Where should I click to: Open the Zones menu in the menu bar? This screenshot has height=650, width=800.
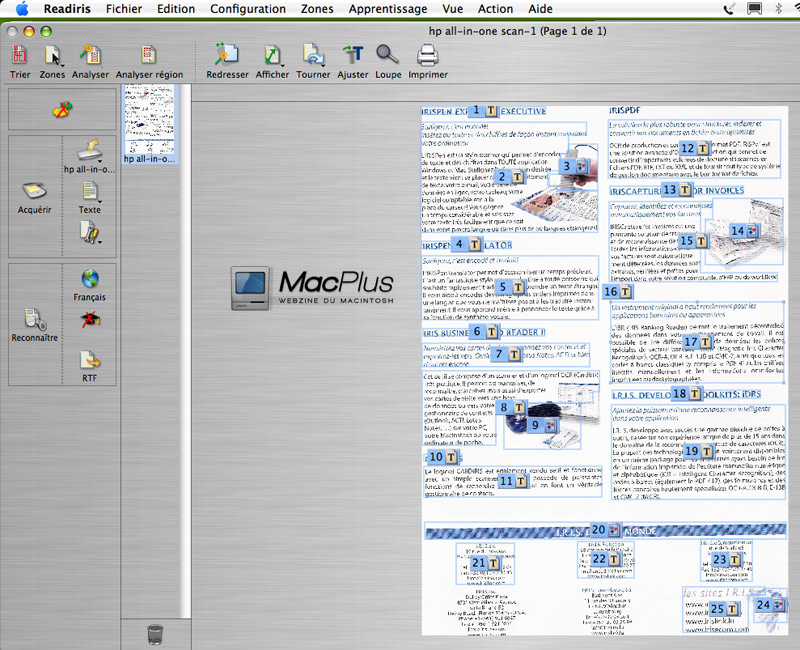coord(317,9)
